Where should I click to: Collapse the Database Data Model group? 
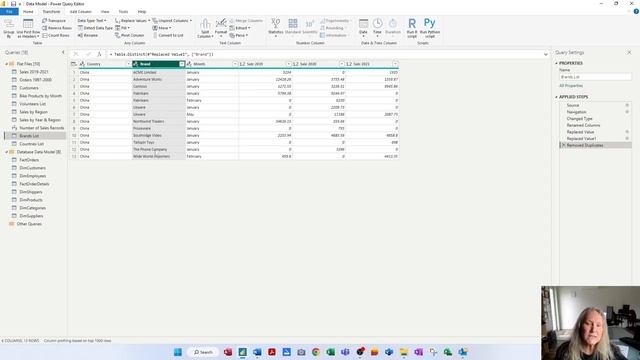coord(7,152)
